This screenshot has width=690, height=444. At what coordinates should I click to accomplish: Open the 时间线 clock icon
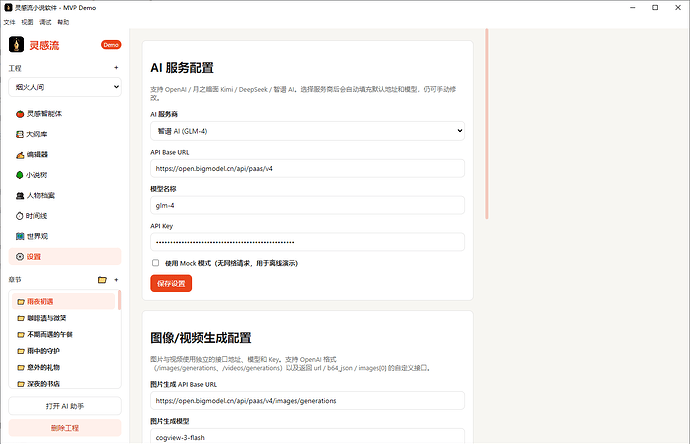[20, 216]
